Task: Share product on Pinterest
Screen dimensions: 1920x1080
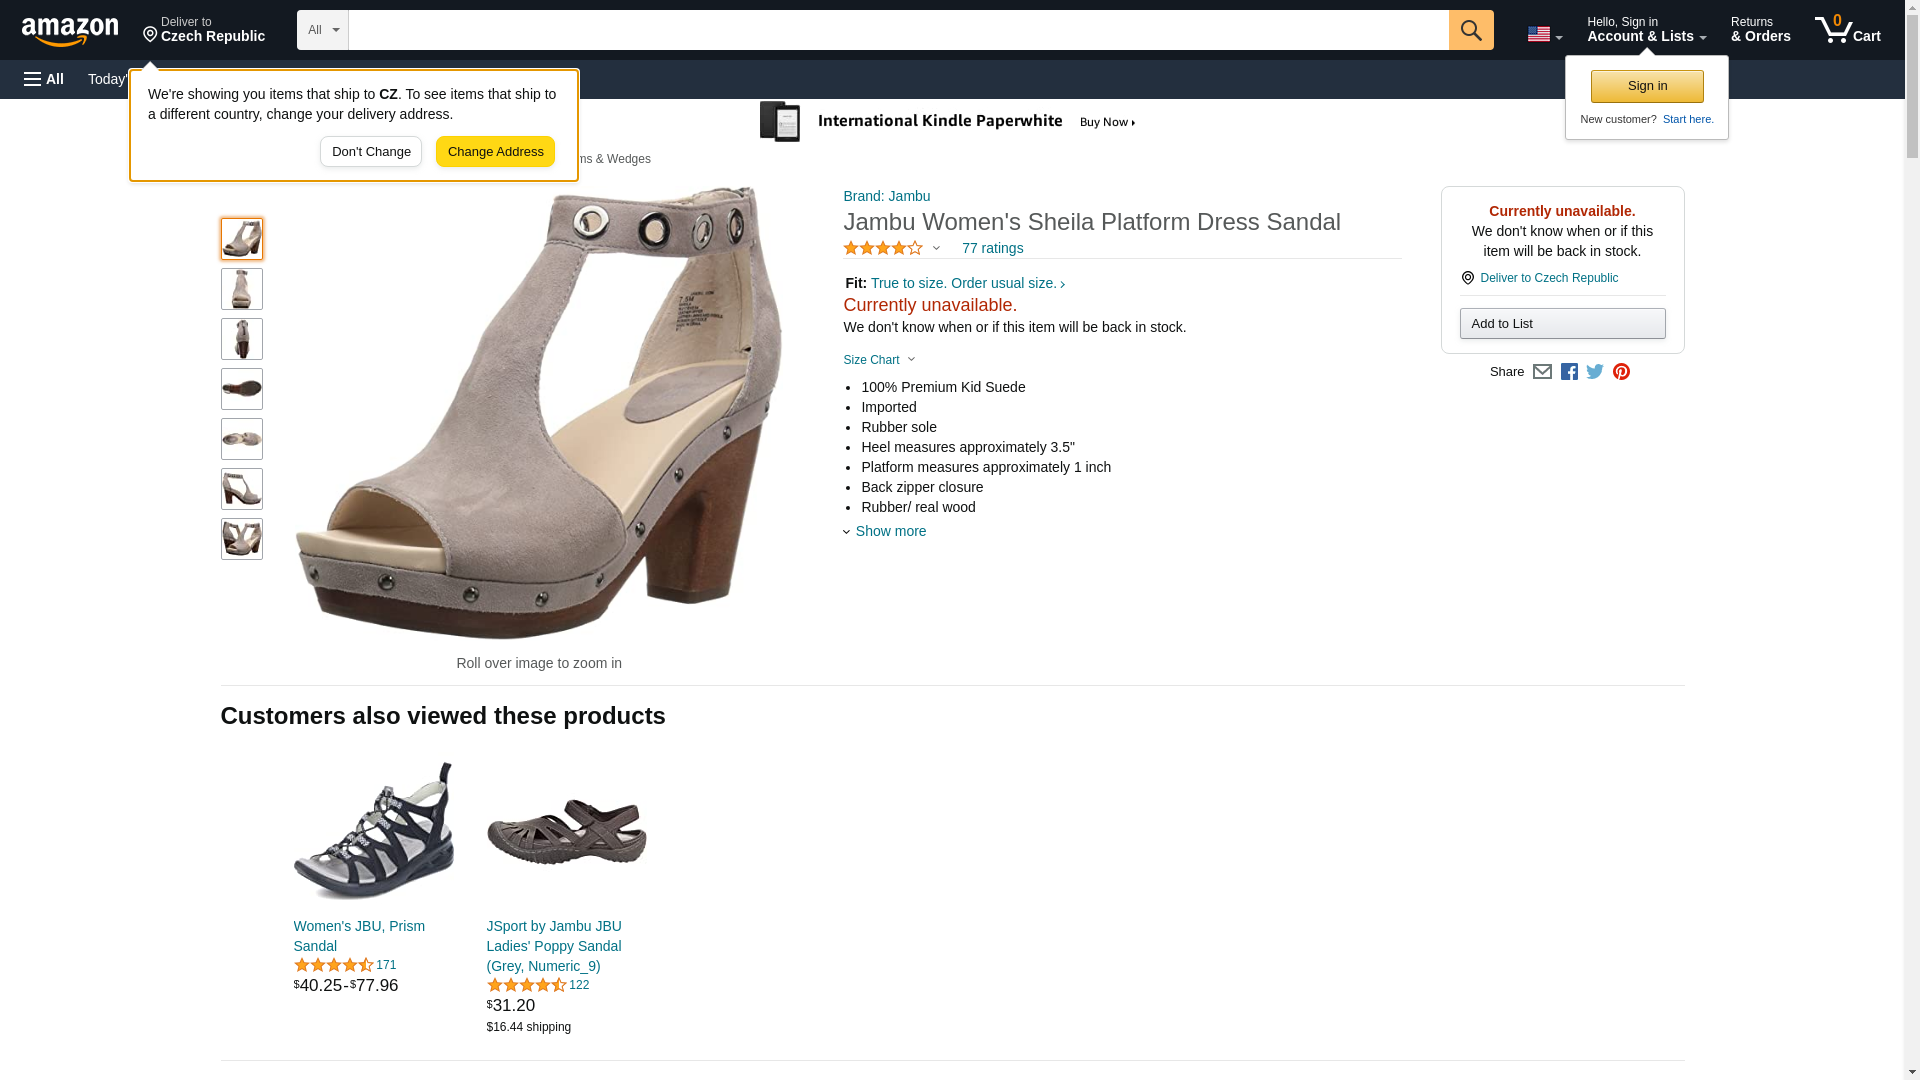Action: tap(1621, 372)
